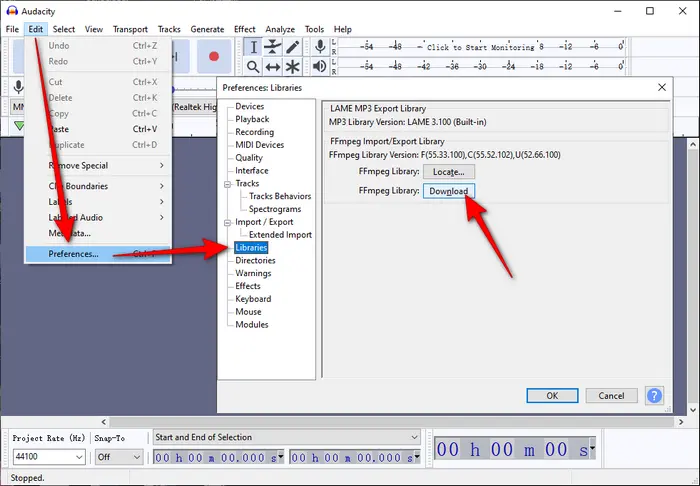Open the Generate menu
The width and height of the screenshot is (700, 486).
coord(207,29)
